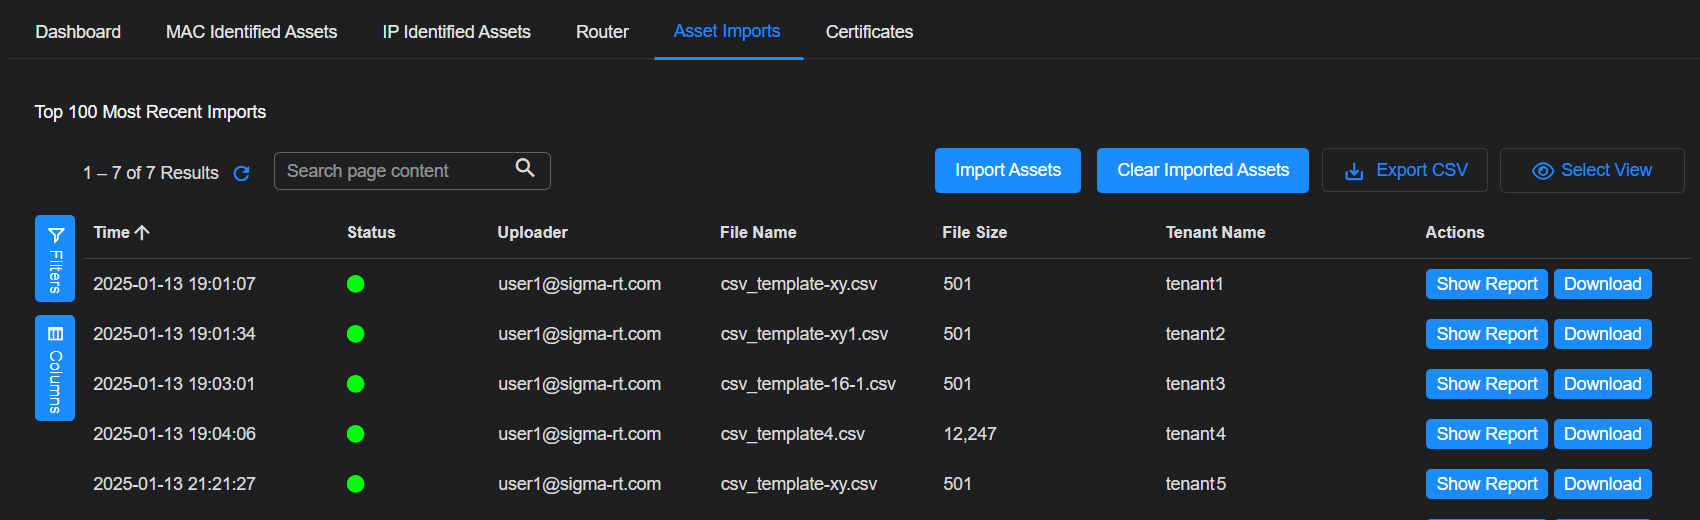Switch to the Dashboard tab
This screenshot has width=1700, height=520.
pyautogui.click(x=78, y=32)
